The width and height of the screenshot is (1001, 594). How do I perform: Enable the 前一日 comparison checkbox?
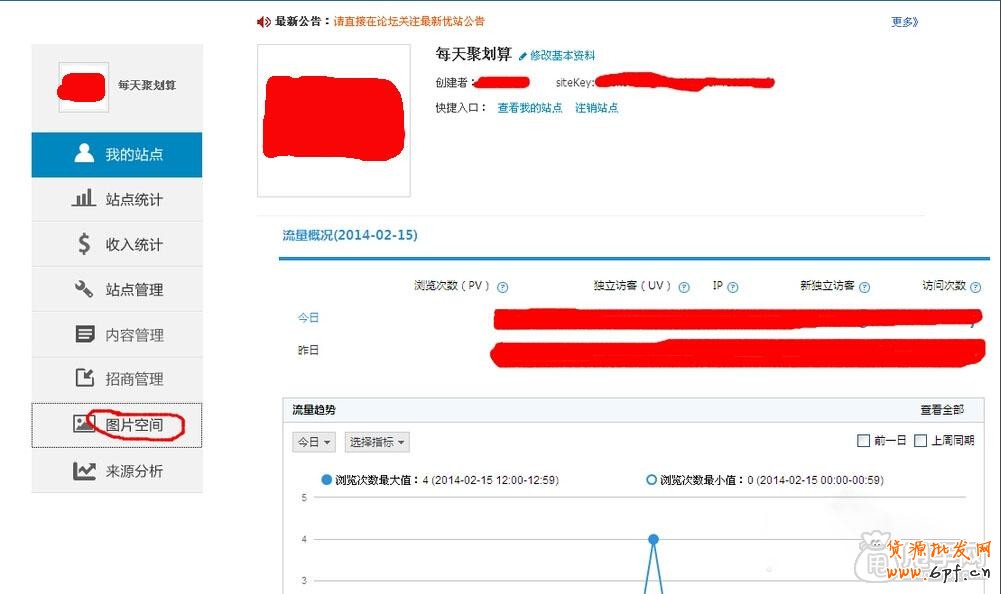864,441
